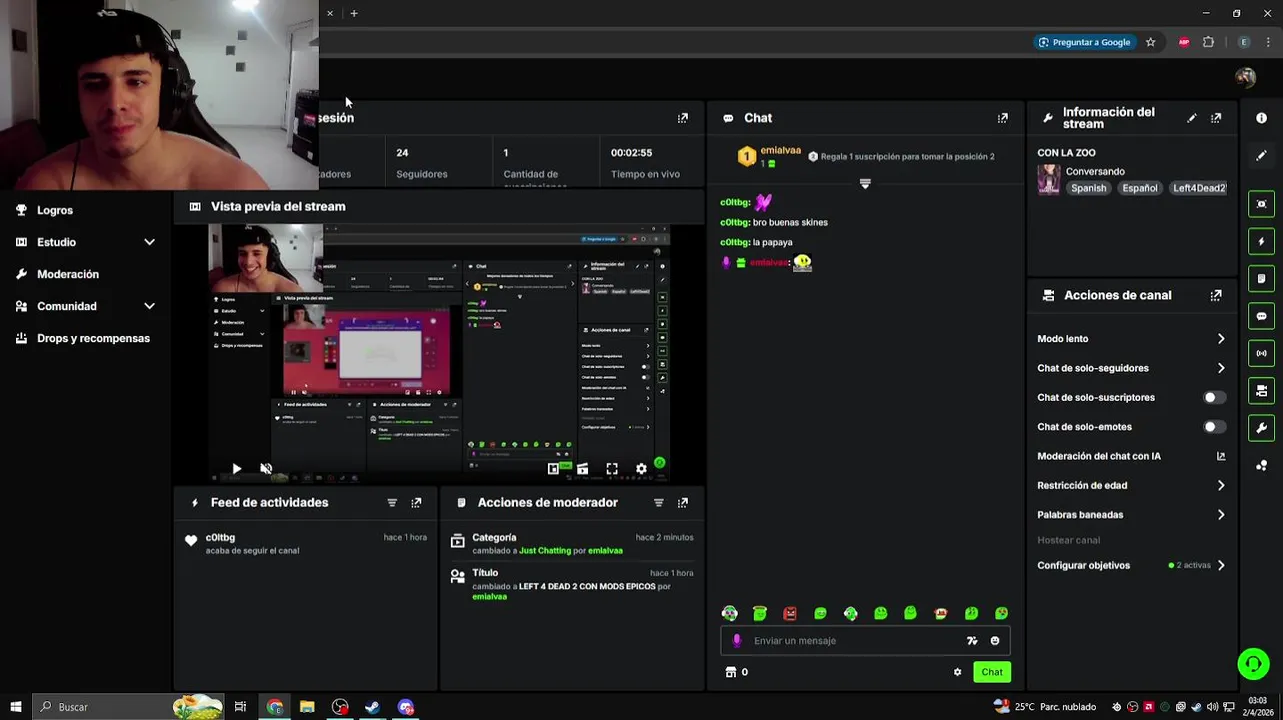Image resolution: width=1283 pixels, height=720 pixels.
Task: Open user profile avatar at top right
Action: [x=1245, y=77]
